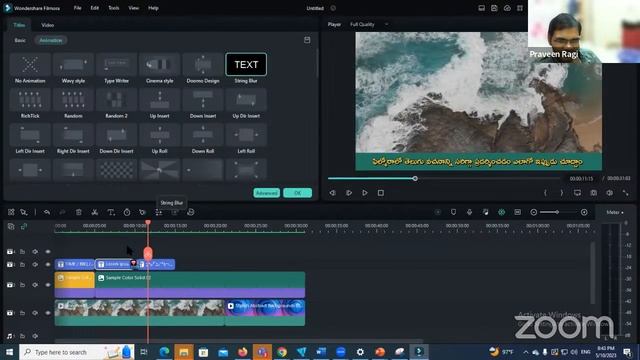Lock the title clips track
The height and width of the screenshot is (360, 640).
22,264
